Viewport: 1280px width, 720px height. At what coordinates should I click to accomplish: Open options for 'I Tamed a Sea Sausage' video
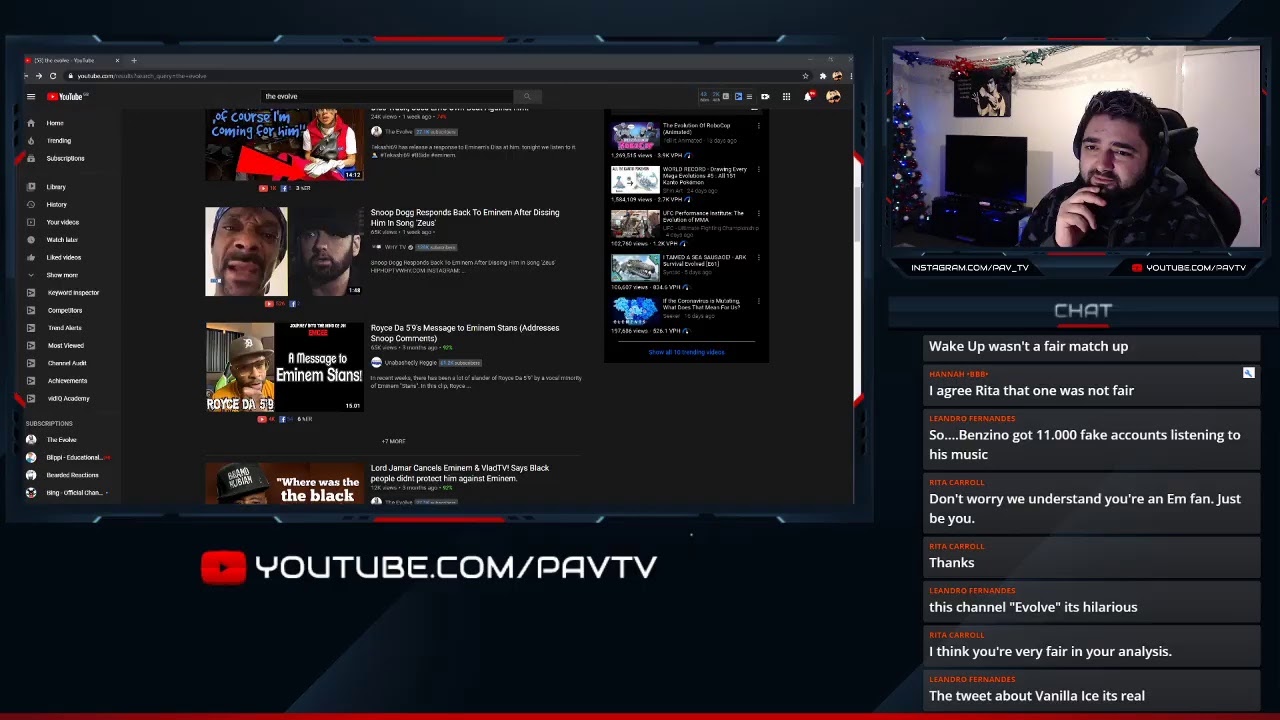click(758, 258)
